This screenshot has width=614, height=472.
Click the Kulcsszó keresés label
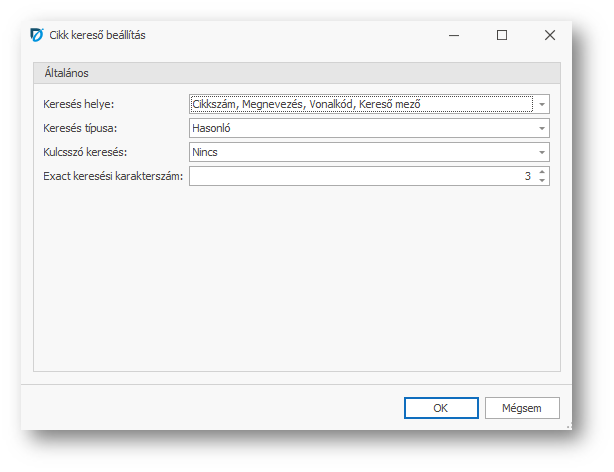[x=85, y=152]
